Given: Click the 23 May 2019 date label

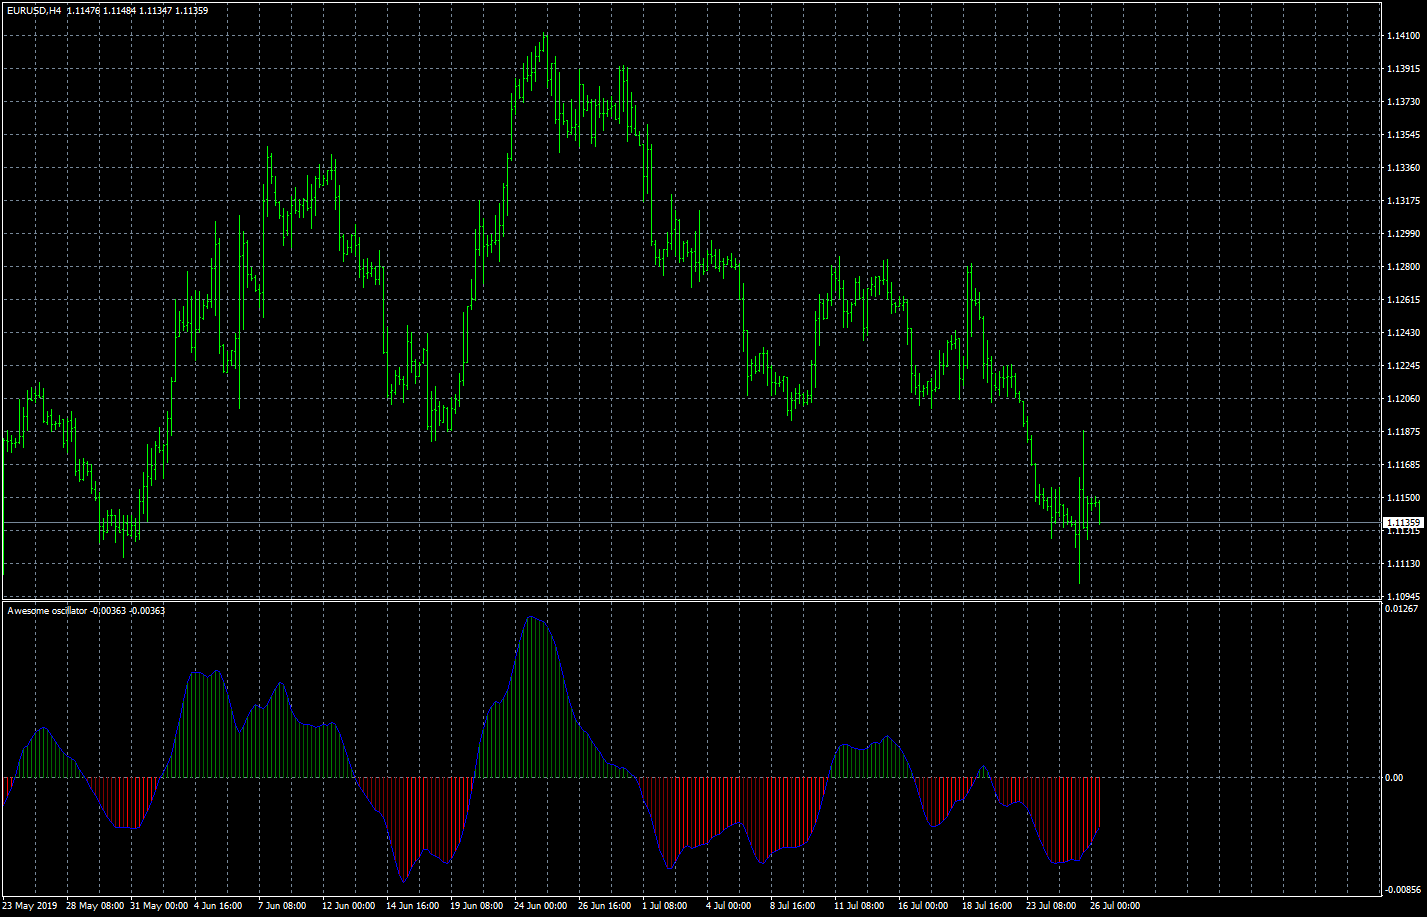Looking at the screenshot, I should pyautogui.click(x=29, y=906).
